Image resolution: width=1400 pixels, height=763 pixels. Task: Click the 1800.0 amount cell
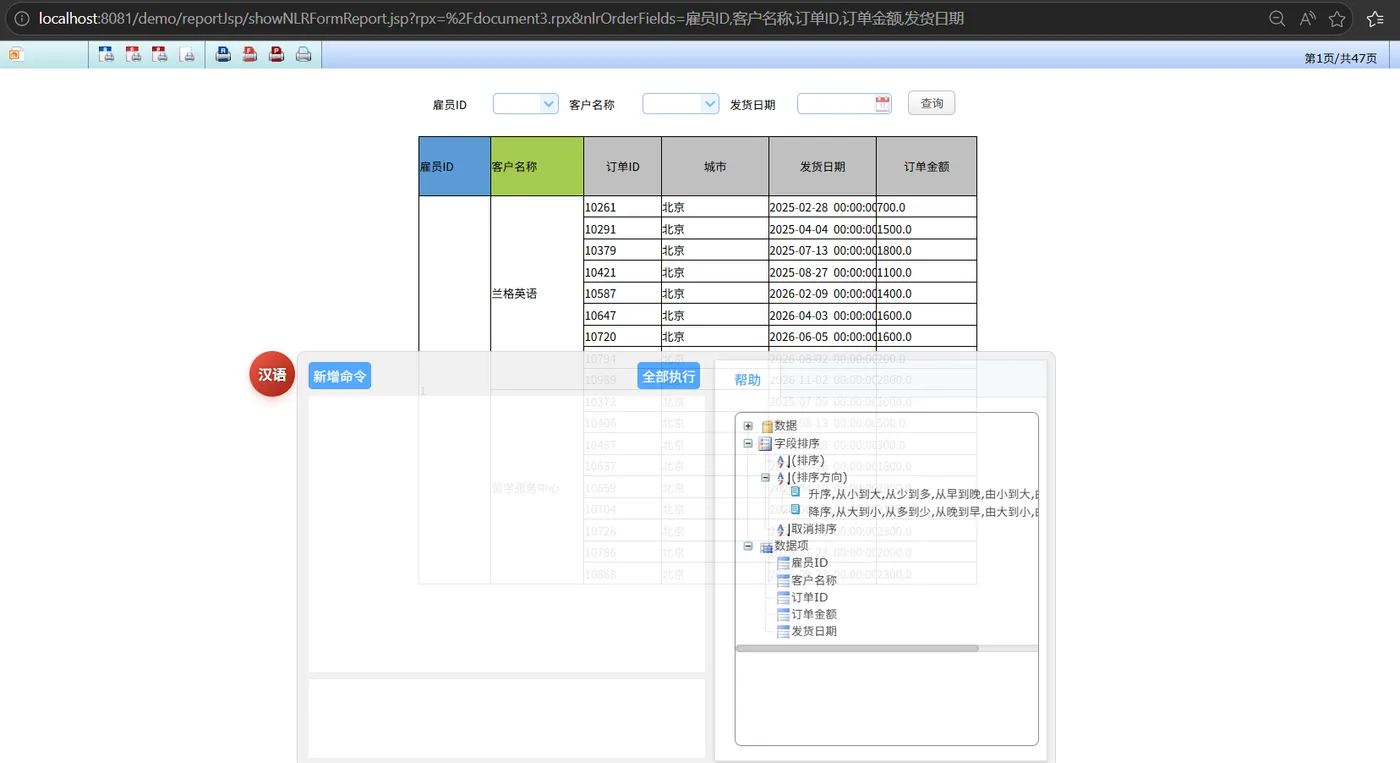pyautogui.click(x=926, y=250)
